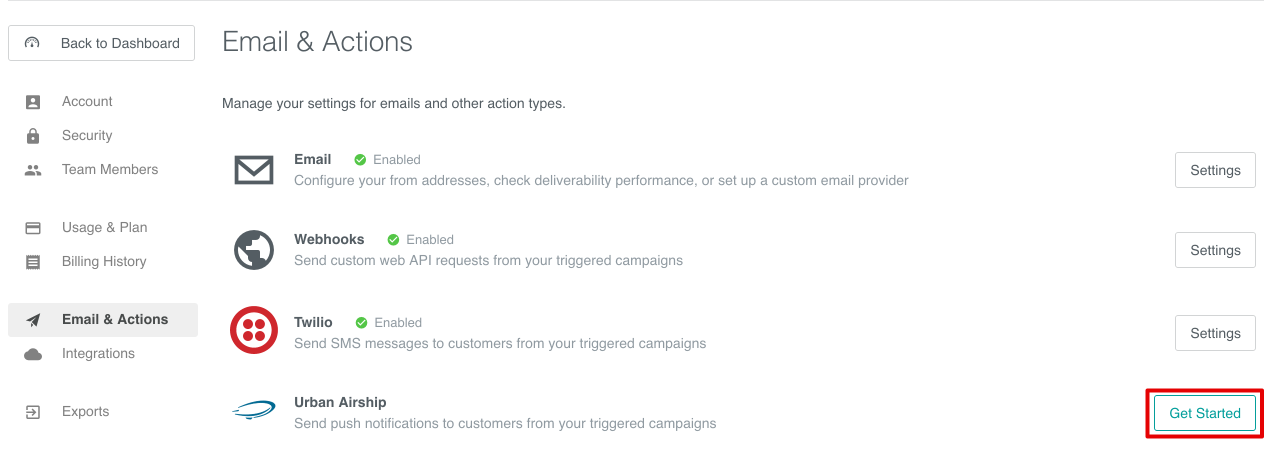1283x462 pixels.
Task: Click the Security padlock icon
Action: coord(33,136)
